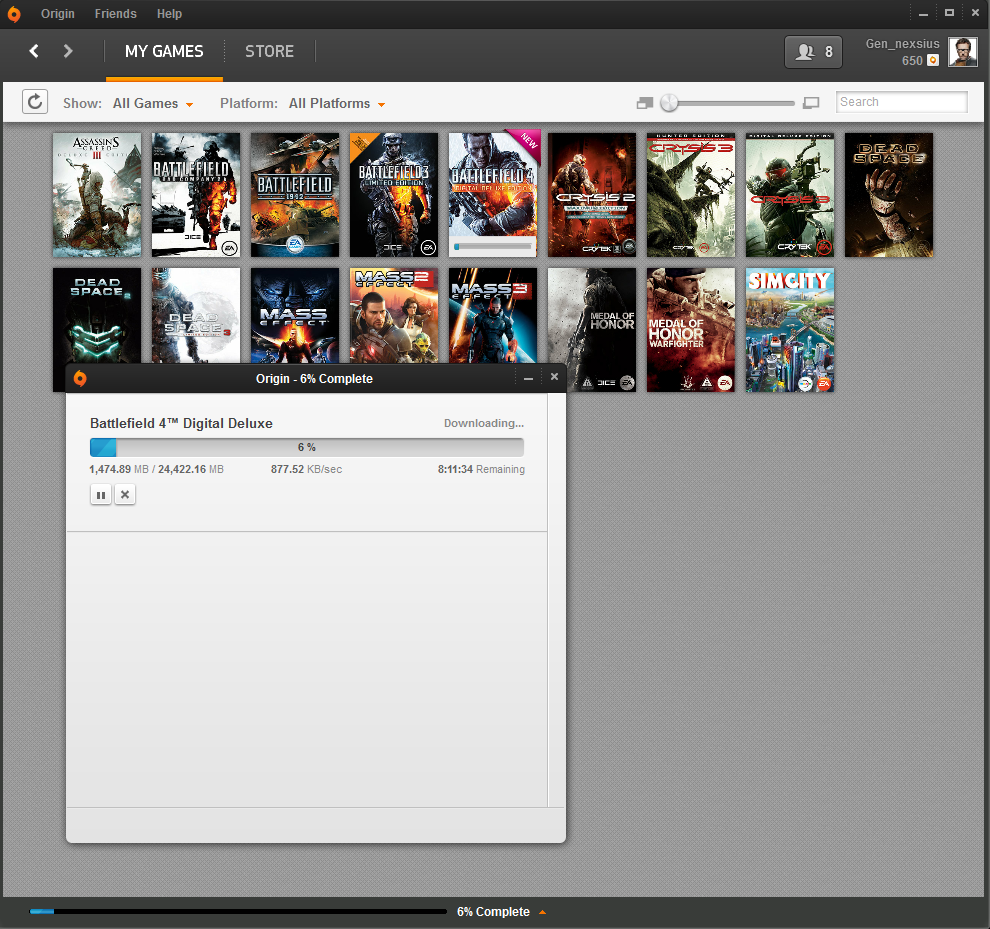The height and width of the screenshot is (929, 990).
Task: Select the Dead Space 3 game tile
Action: pyautogui.click(x=196, y=315)
